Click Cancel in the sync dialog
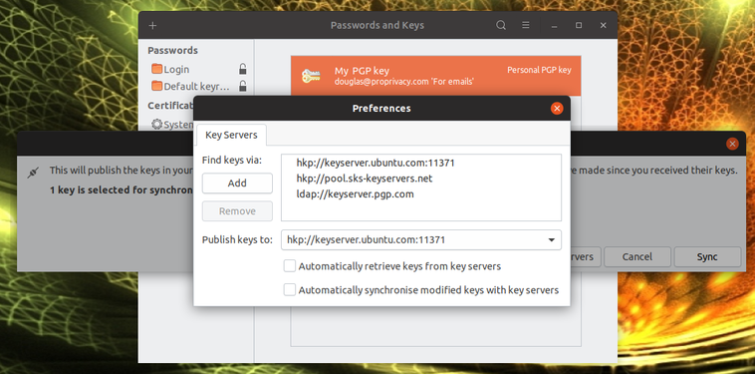Image resolution: width=755 pixels, height=374 pixels. click(x=637, y=257)
